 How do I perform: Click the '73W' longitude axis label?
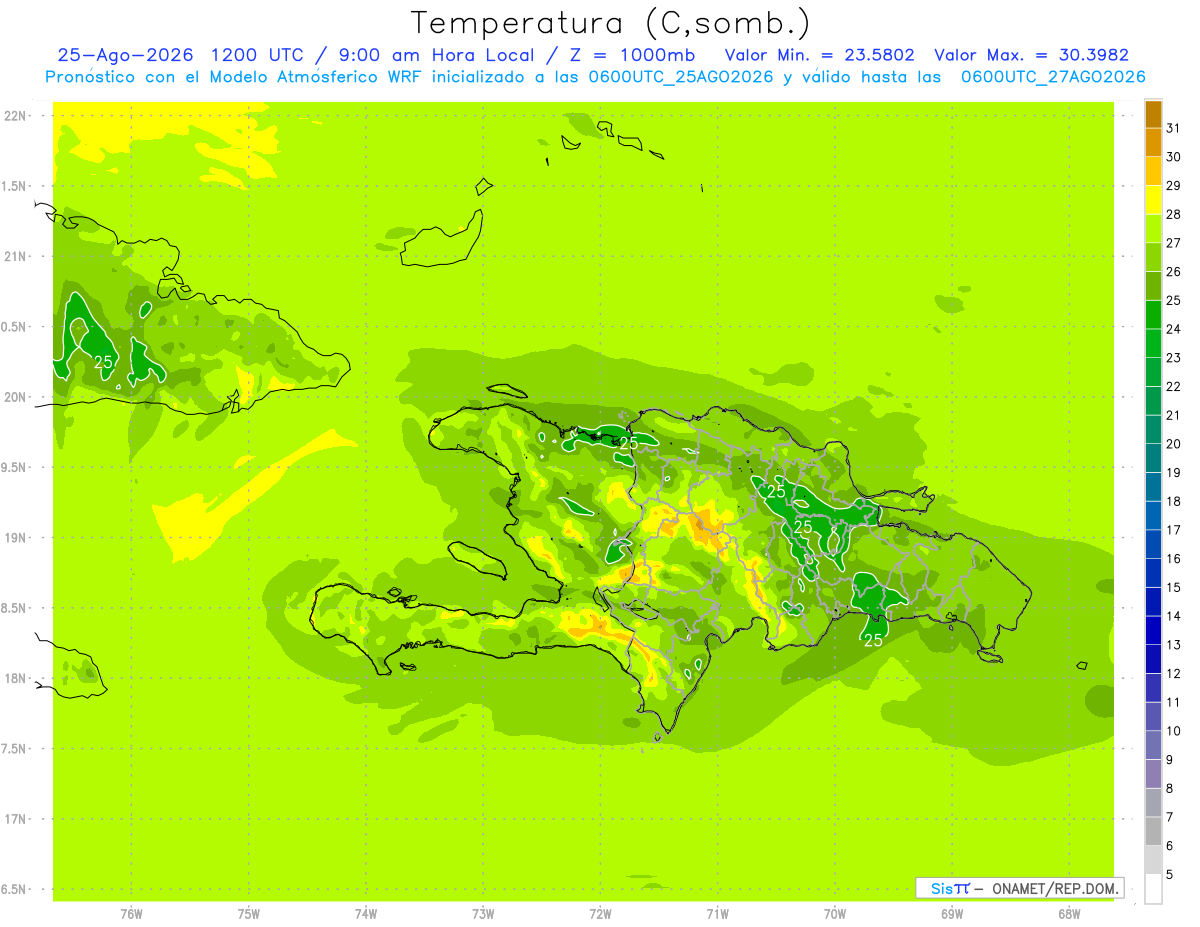483,914
